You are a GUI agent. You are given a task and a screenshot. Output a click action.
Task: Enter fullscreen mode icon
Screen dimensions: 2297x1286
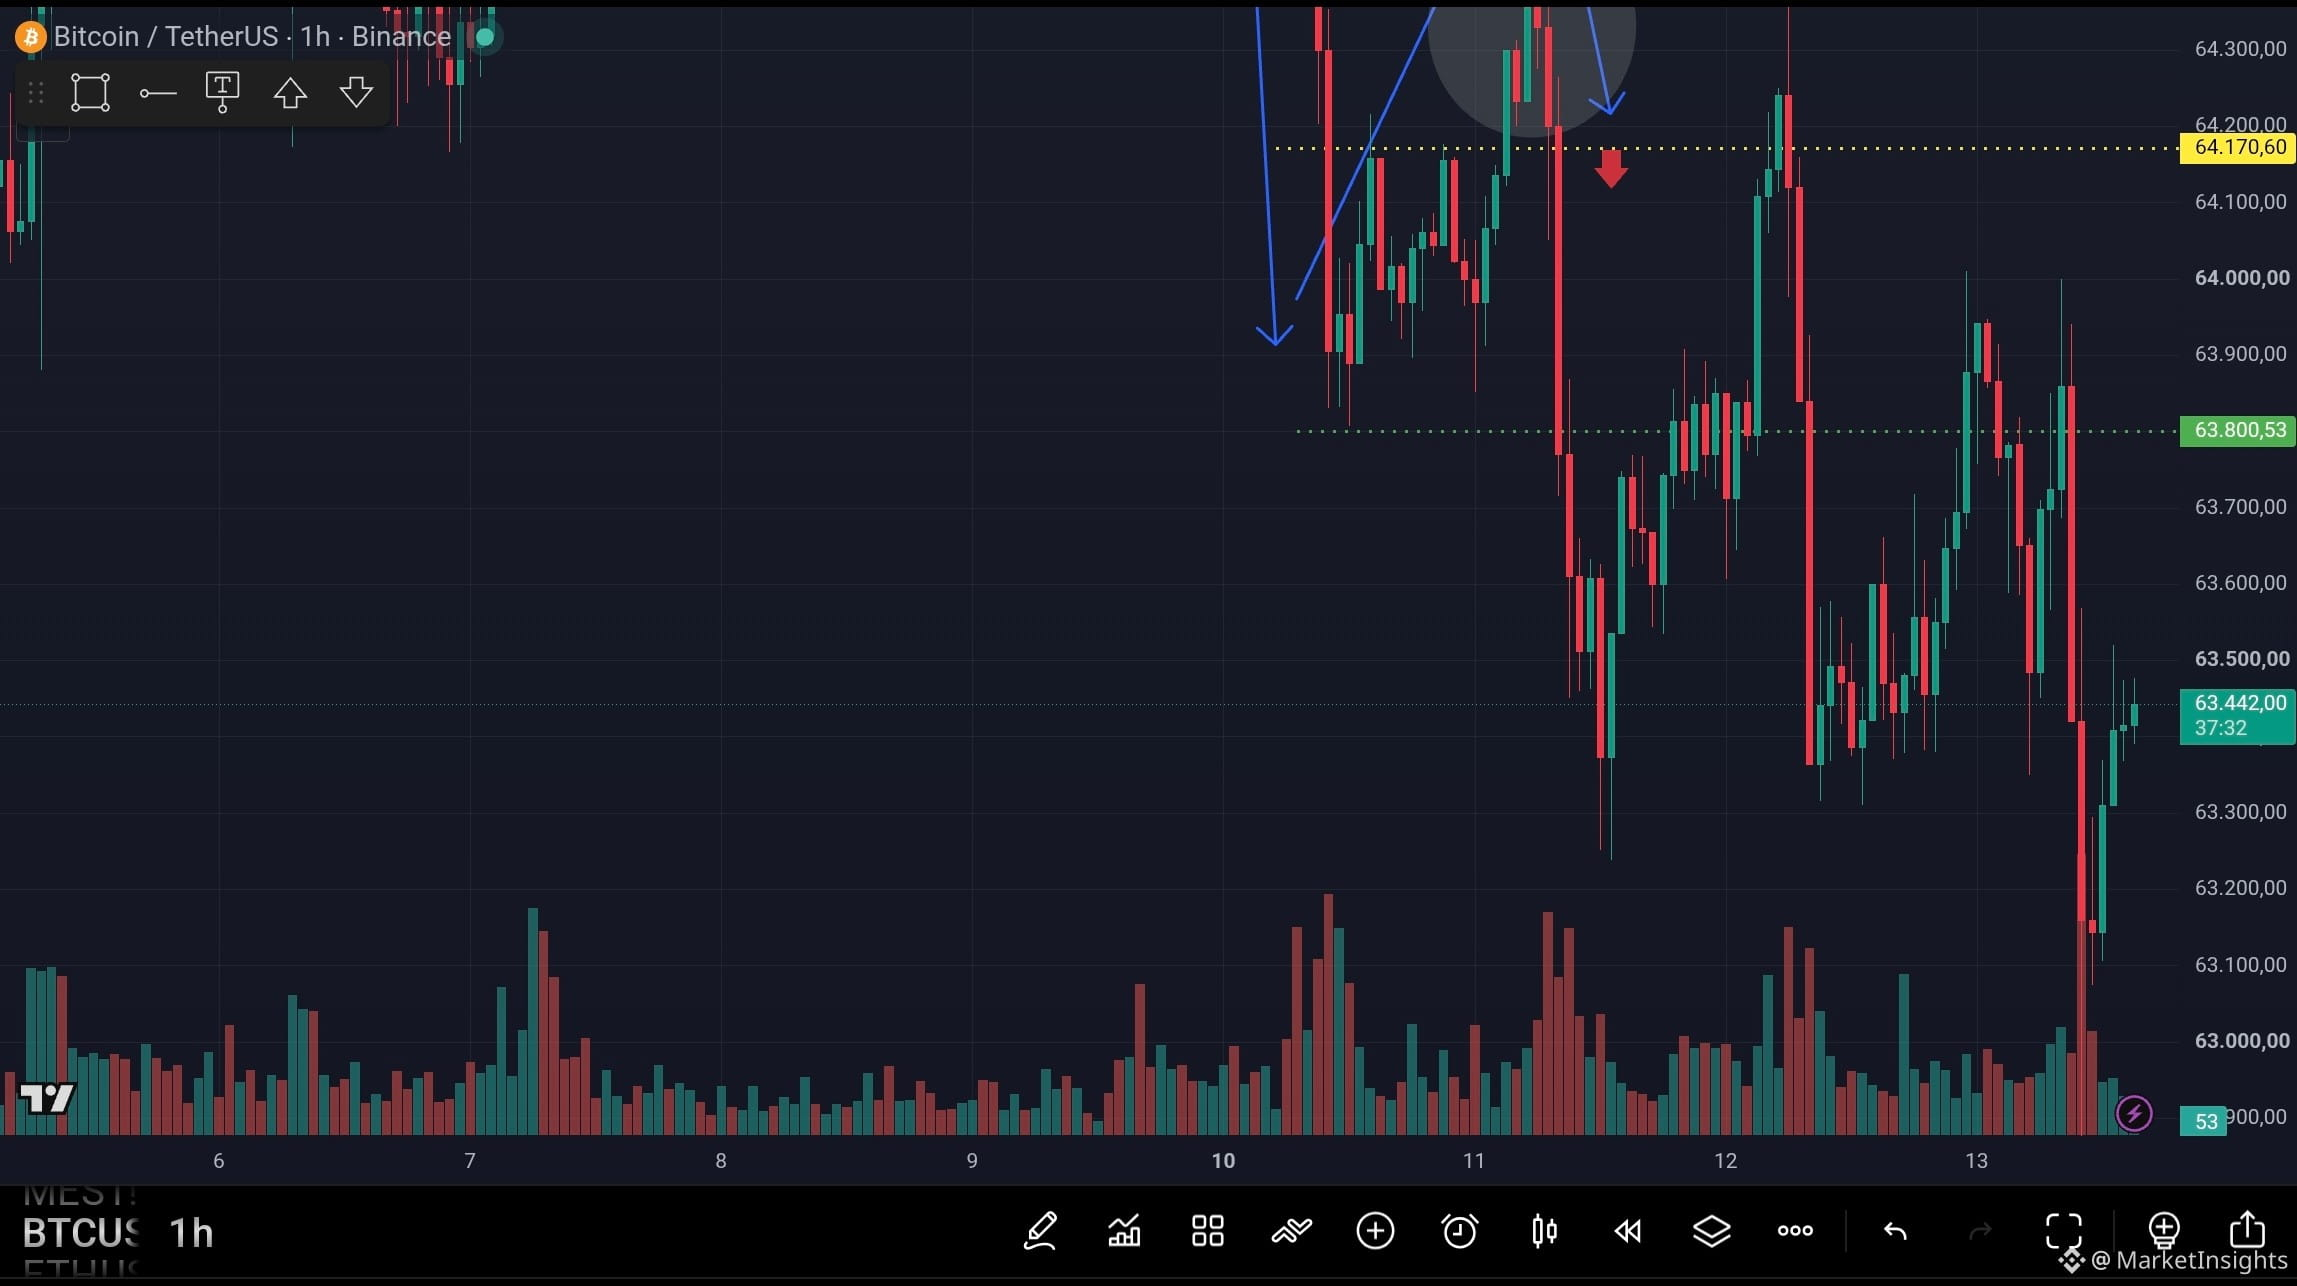(x=2064, y=1231)
